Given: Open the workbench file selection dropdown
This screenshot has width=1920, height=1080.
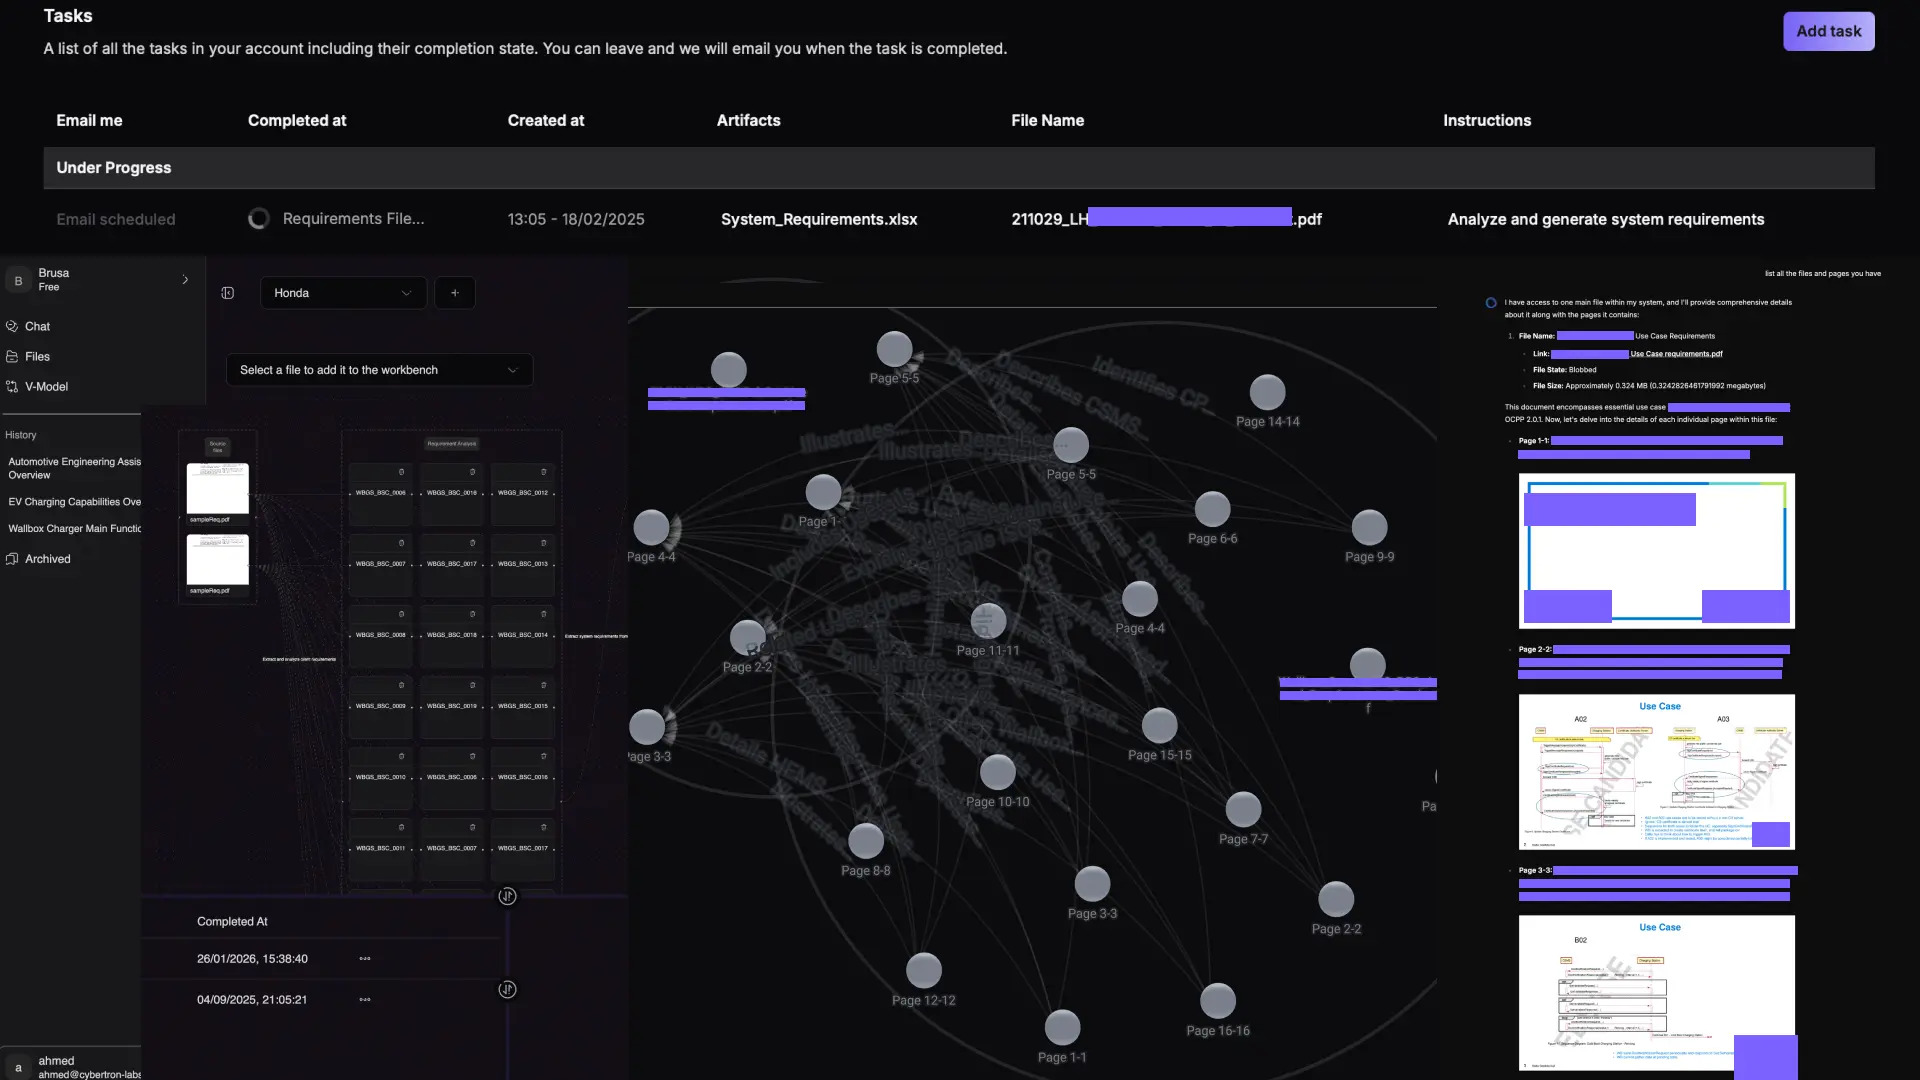Looking at the screenshot, I should coord(379,370).
